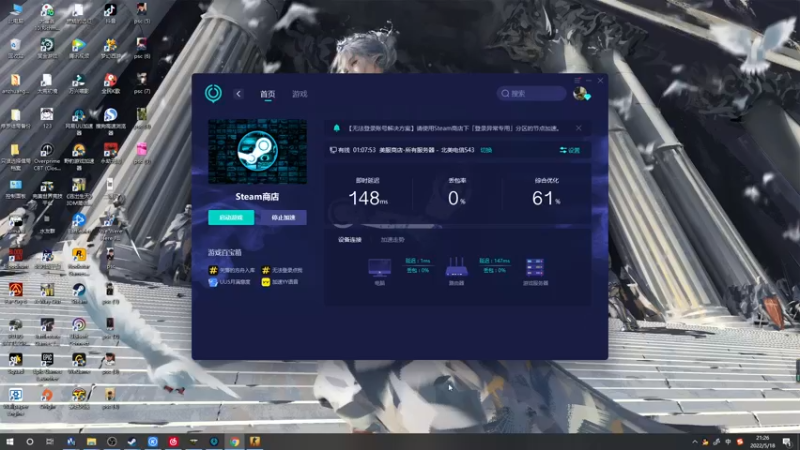Open the user avatar profile menu
The image size is (800, 450).
point(580,93)
